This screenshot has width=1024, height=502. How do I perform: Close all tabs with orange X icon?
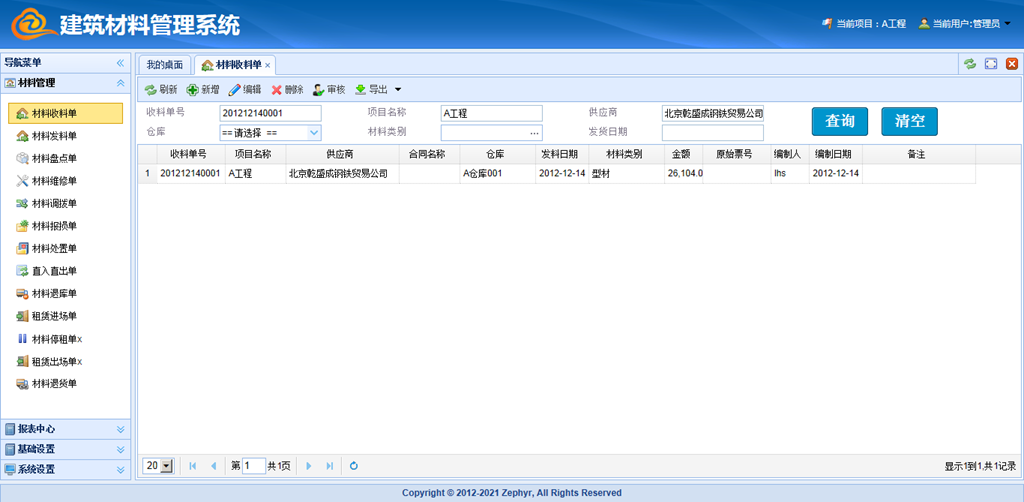[x=1012, y=63]
